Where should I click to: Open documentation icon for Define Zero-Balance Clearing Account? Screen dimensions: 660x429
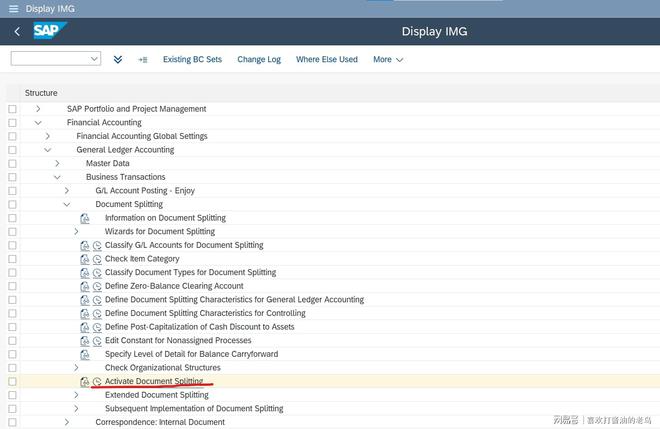(x=85, y=286)
